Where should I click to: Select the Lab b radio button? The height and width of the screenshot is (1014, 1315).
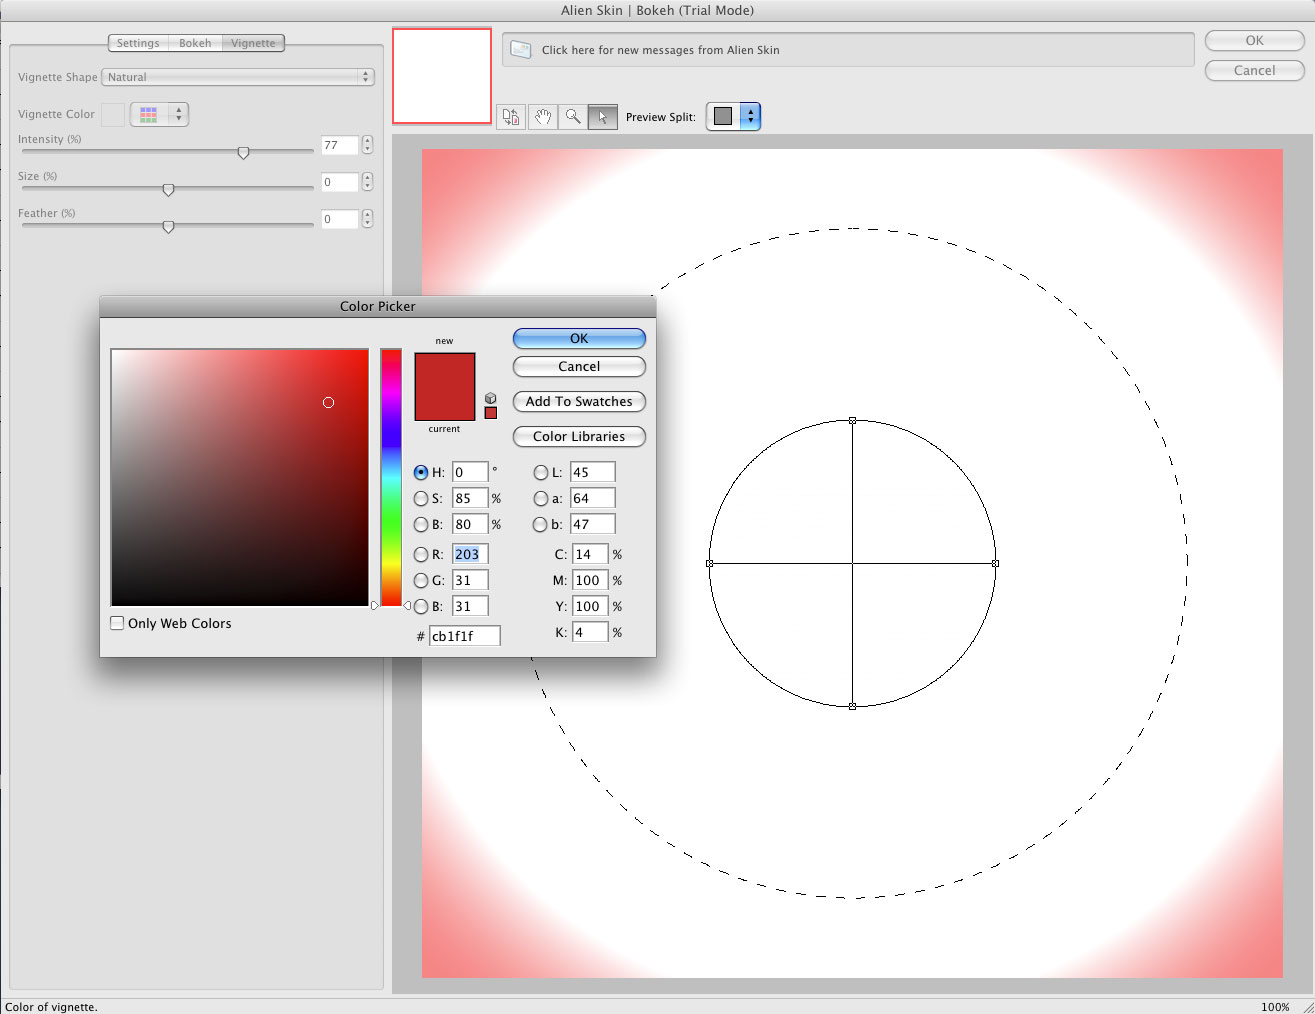[541, 524]
